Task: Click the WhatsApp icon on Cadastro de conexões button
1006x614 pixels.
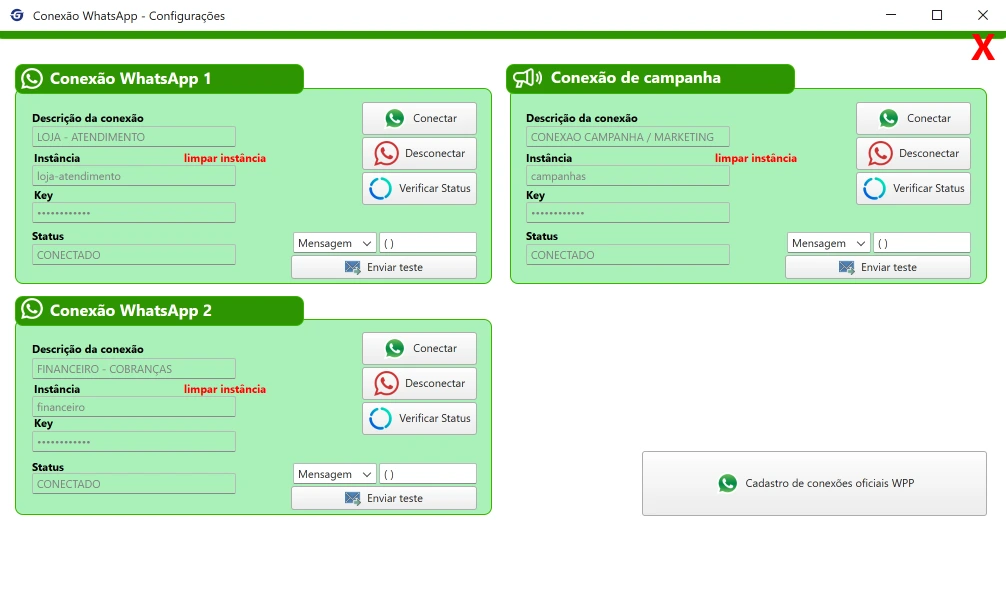Action: (x=728, y=483)
